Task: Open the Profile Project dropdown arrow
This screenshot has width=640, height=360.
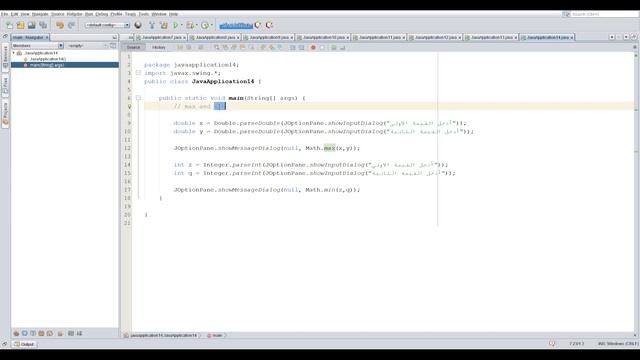Action: coord(211,25)
